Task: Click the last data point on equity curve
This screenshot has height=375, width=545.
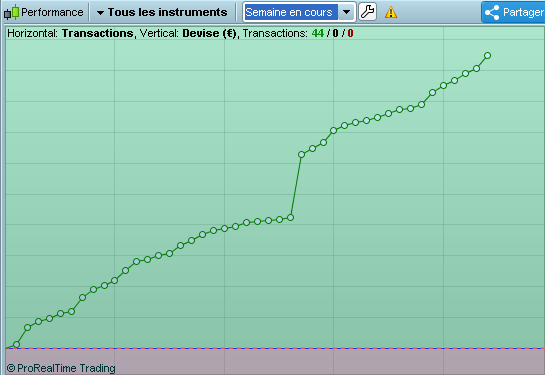Action: pyautogui.click(x=487, y=56)
